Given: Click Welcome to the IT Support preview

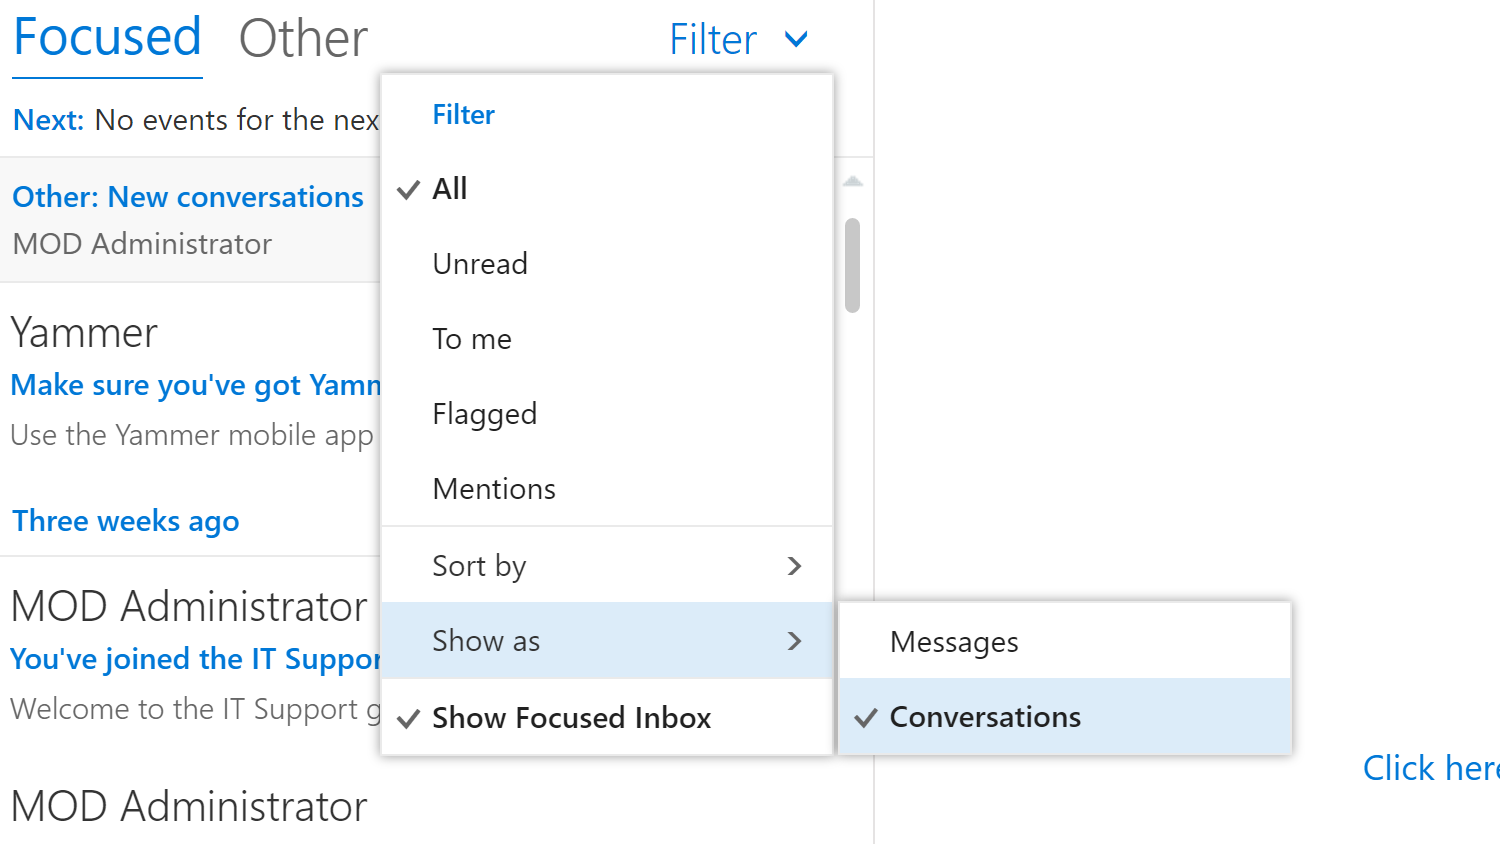Looking at the screenshot, I should pos(195,709).
